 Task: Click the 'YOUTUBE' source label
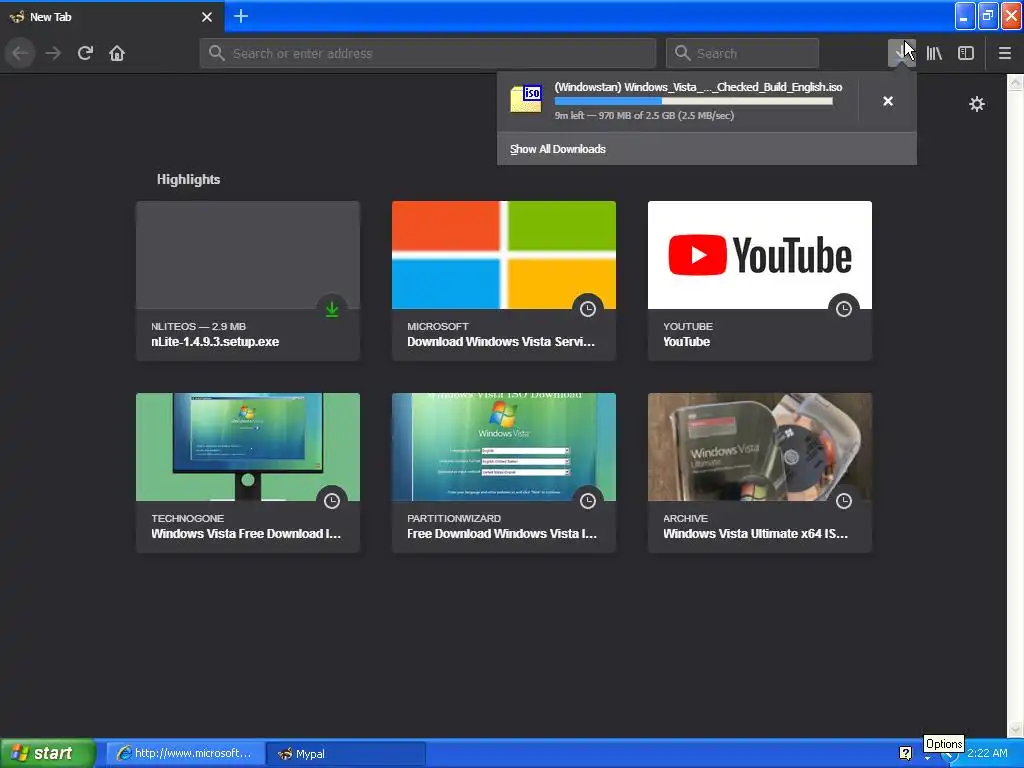pyautogui.click(x=688, y=327)
